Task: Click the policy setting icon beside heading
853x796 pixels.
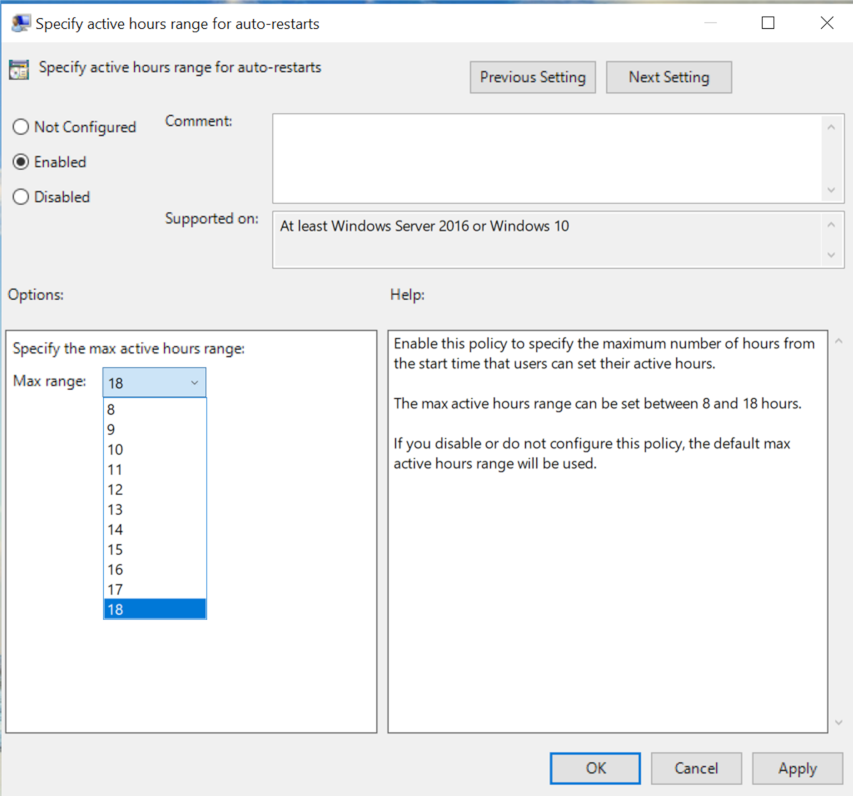Action: coord(19,70)
